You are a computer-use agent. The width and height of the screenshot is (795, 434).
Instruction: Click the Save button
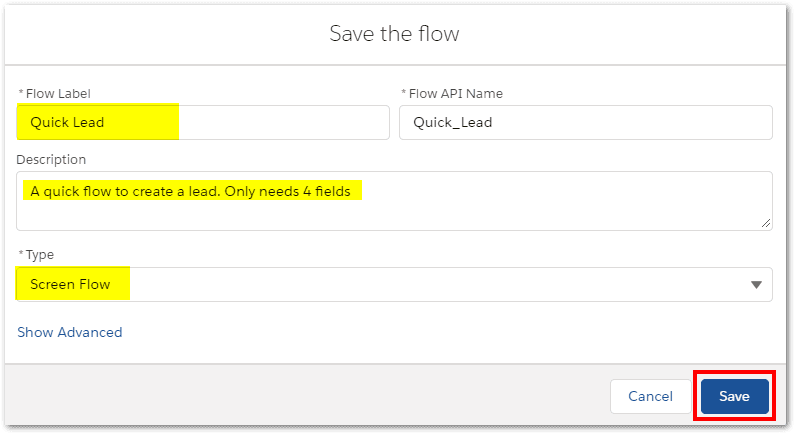(x=734, y=396)
